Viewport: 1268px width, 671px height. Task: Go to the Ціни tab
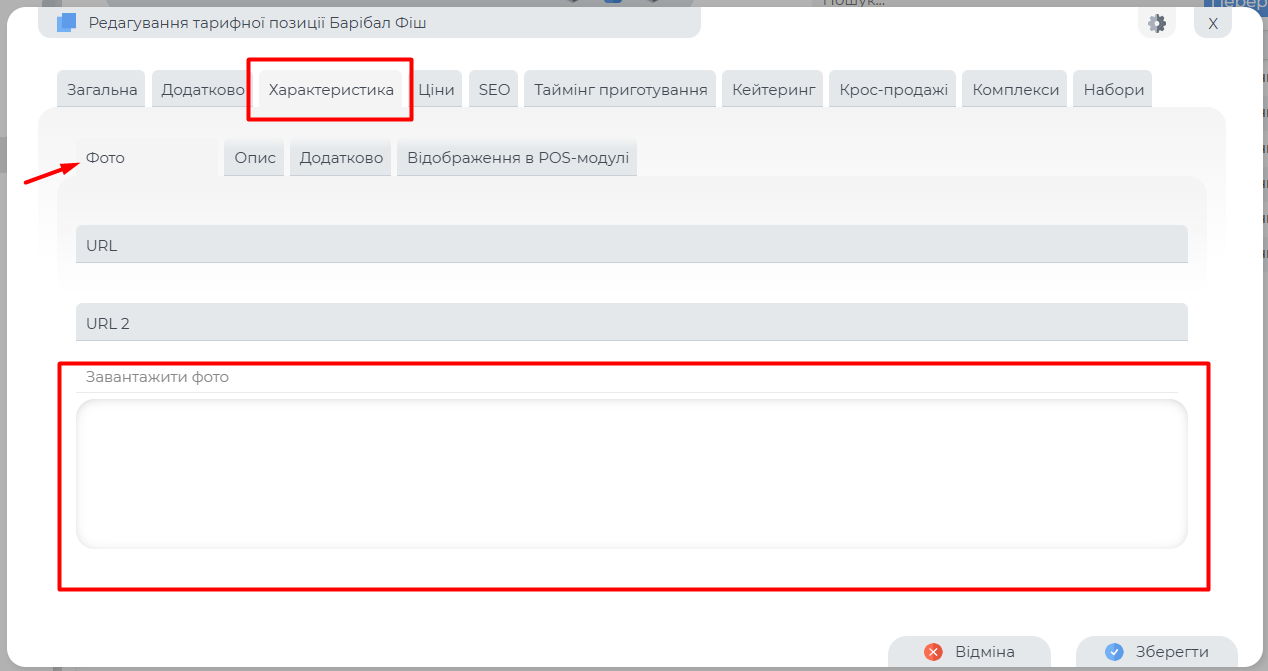(436, 89)
